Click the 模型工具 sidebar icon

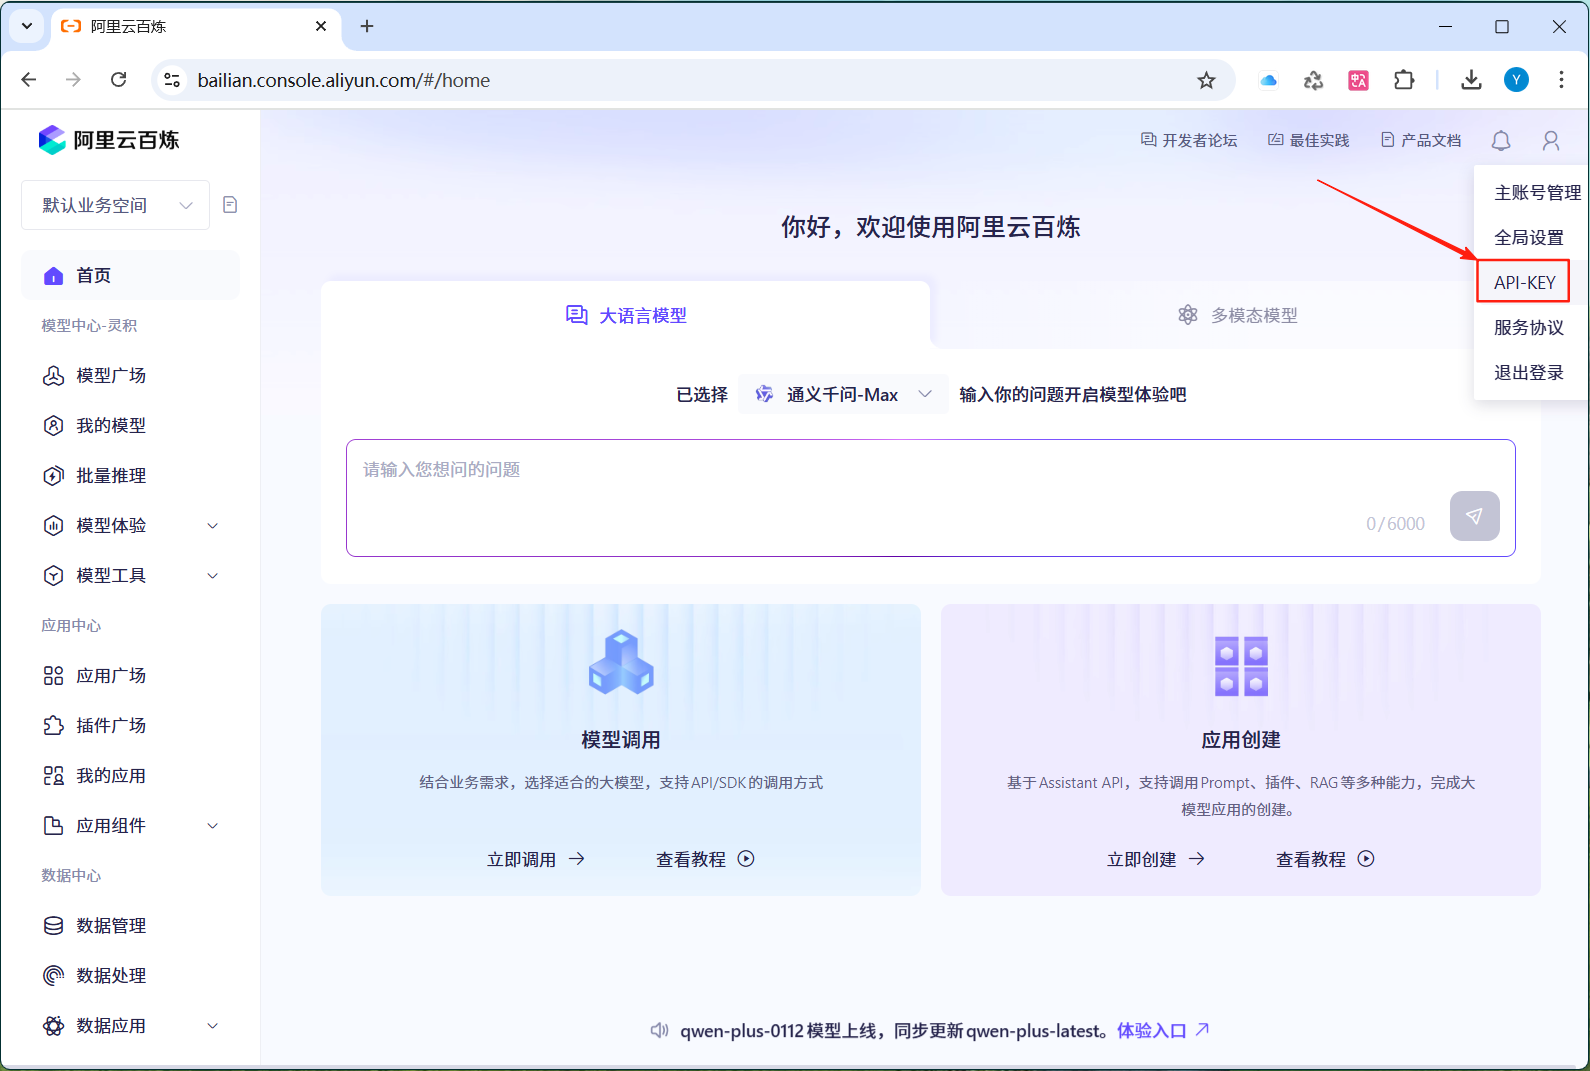click(x=54, y=576)
